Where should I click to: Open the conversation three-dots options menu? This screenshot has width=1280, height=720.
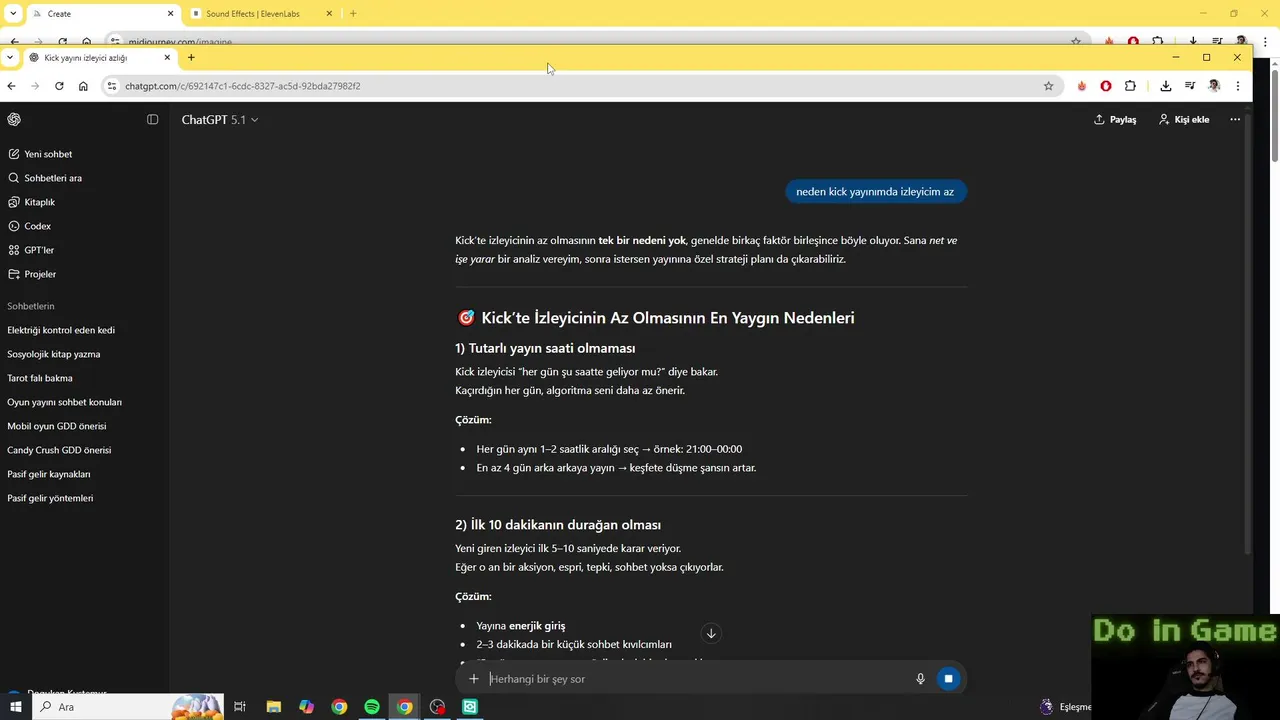pyautogui.click(x=1235, y=119)
